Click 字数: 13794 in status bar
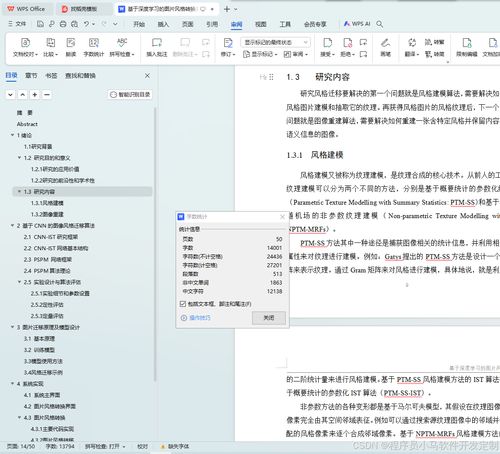Viewport: 500px width, 454px height. click(60, 446)
